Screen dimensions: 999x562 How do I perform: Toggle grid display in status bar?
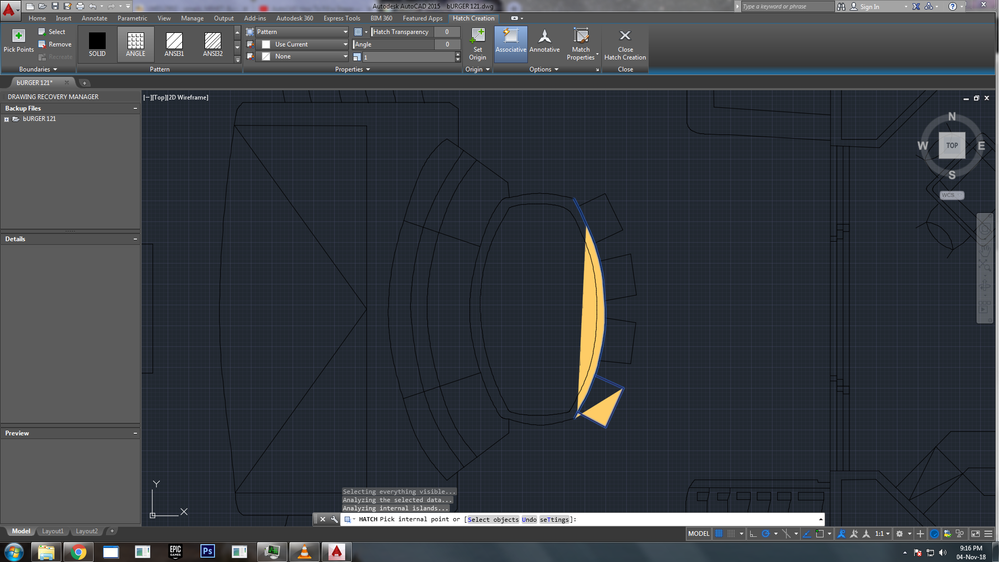point(719,533)
